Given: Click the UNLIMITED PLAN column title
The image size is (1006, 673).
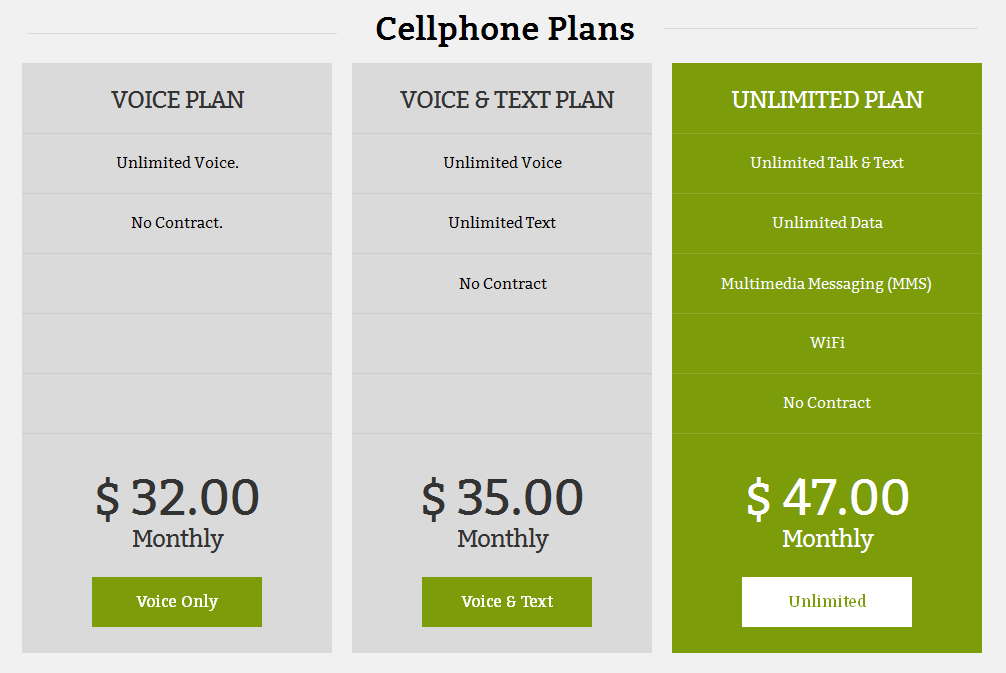Looking at the screenshot, I should (827, 100).
